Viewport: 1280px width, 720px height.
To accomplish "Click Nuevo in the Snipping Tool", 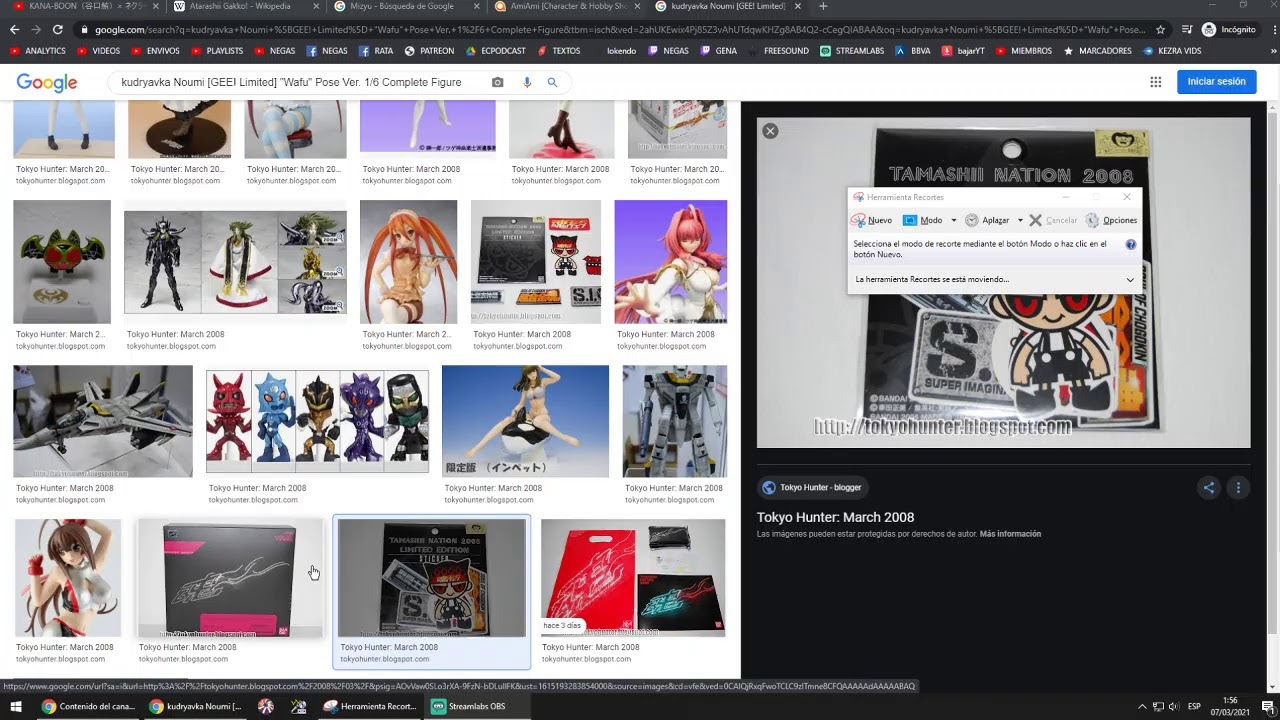I will tap(872, 220).
